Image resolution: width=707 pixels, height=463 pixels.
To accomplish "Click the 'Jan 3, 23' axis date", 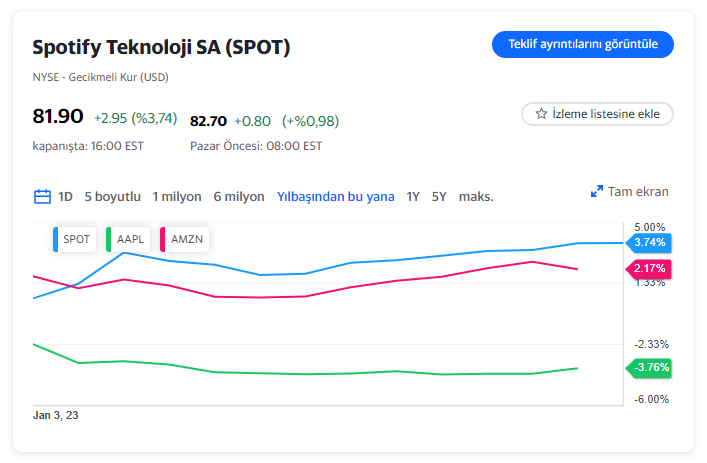I will click(55, 415).
